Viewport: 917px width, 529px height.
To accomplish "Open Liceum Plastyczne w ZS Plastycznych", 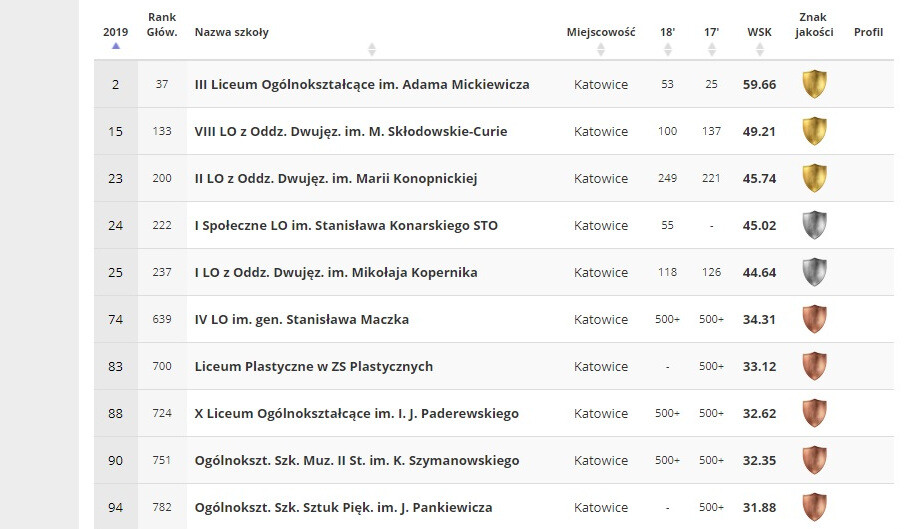I will pyautogui.click(x=314, y=367).
